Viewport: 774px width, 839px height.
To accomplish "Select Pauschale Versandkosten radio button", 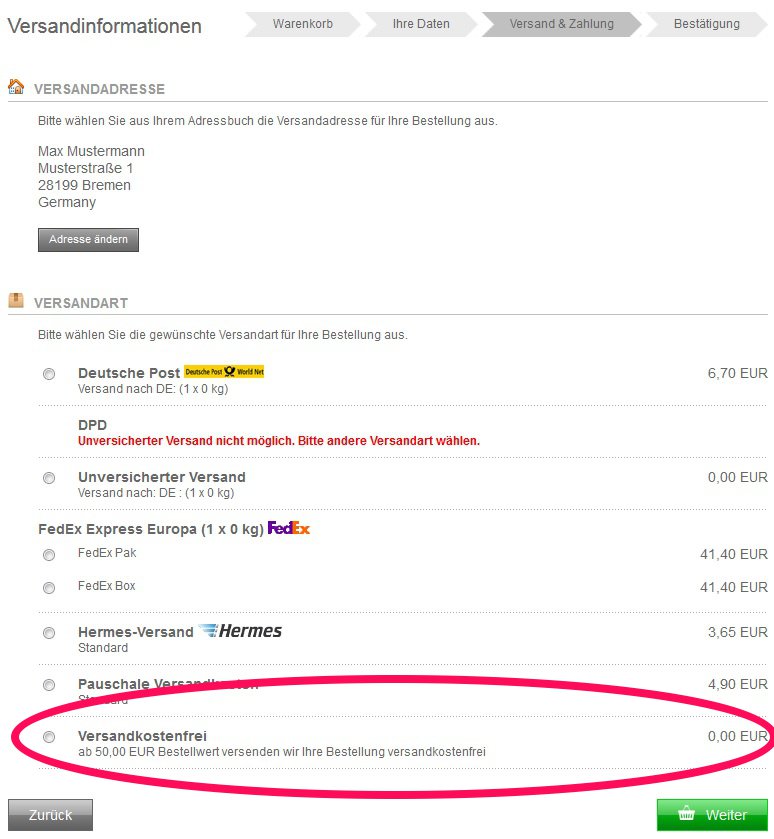I will [49, 685].
